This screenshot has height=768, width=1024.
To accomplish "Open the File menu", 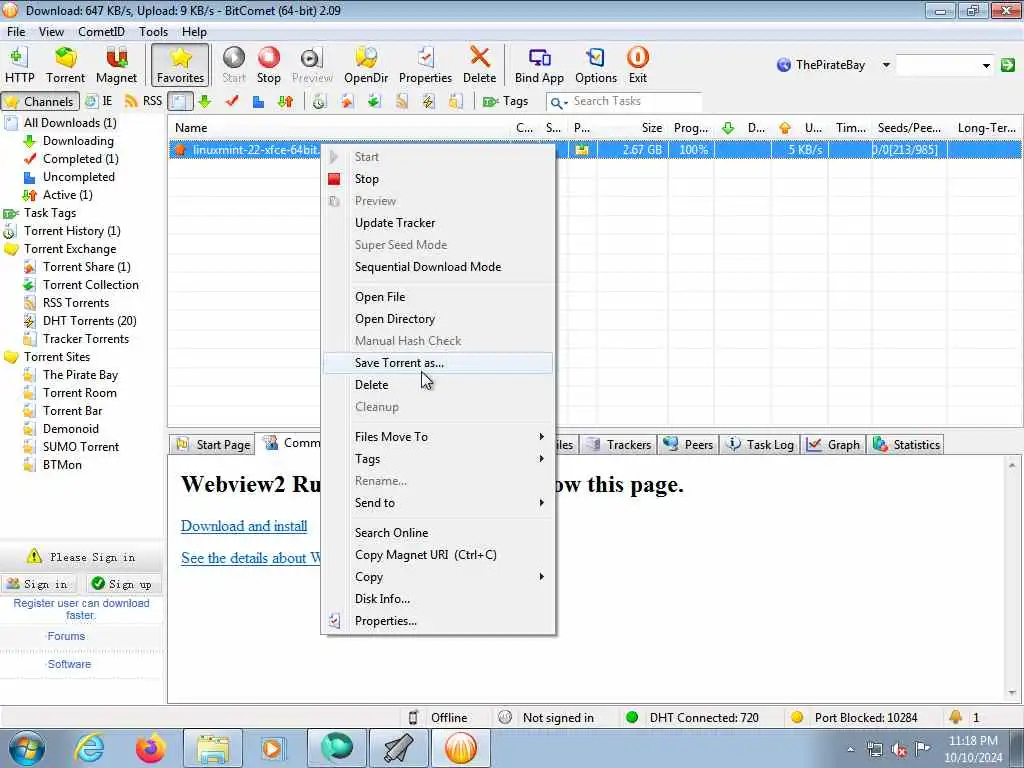I will tap(16, 31).
